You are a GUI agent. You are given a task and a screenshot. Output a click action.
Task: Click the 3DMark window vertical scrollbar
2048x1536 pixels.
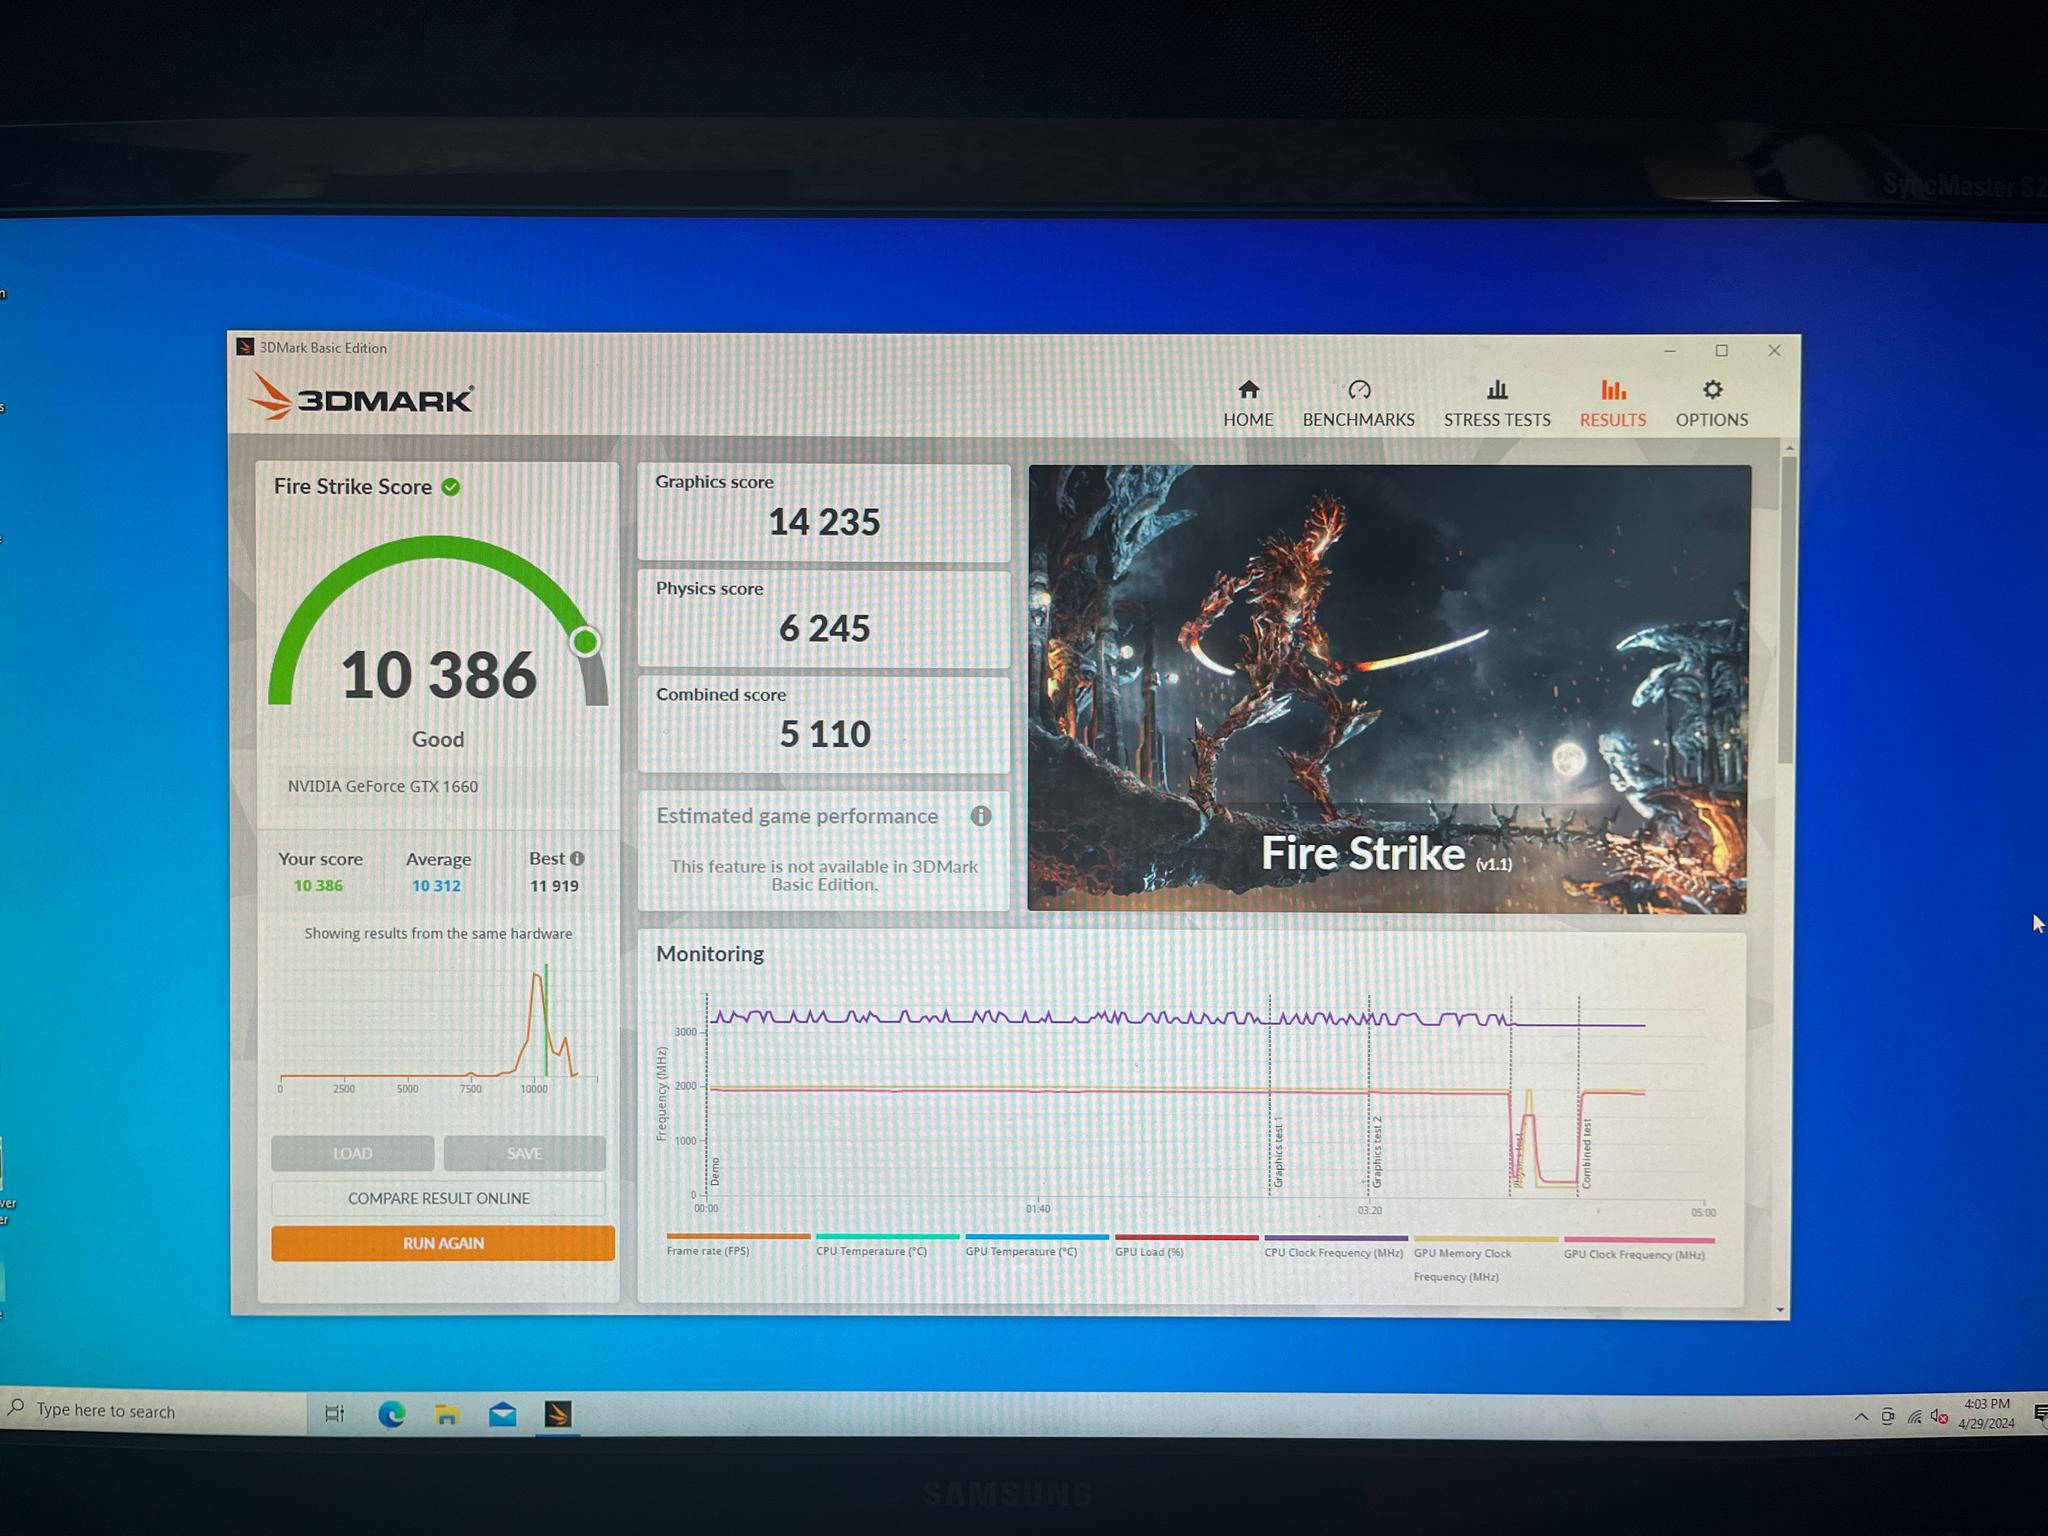(1789, 610)
